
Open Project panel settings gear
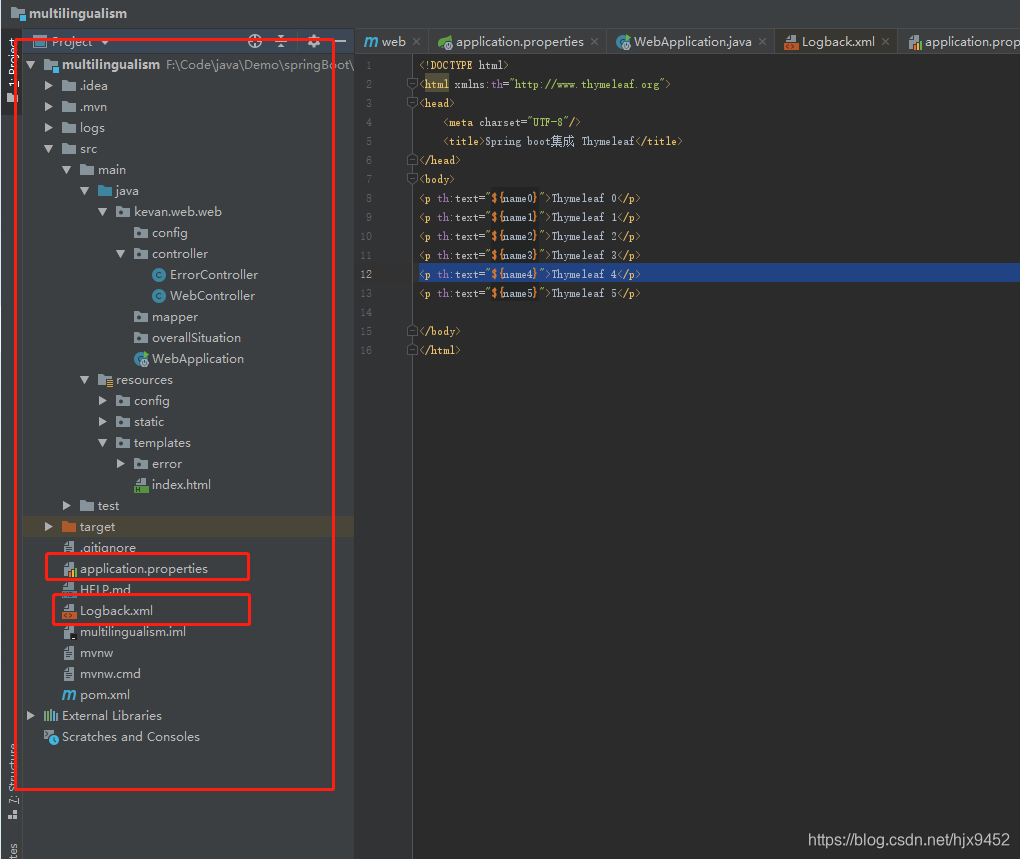coord(314,42)
